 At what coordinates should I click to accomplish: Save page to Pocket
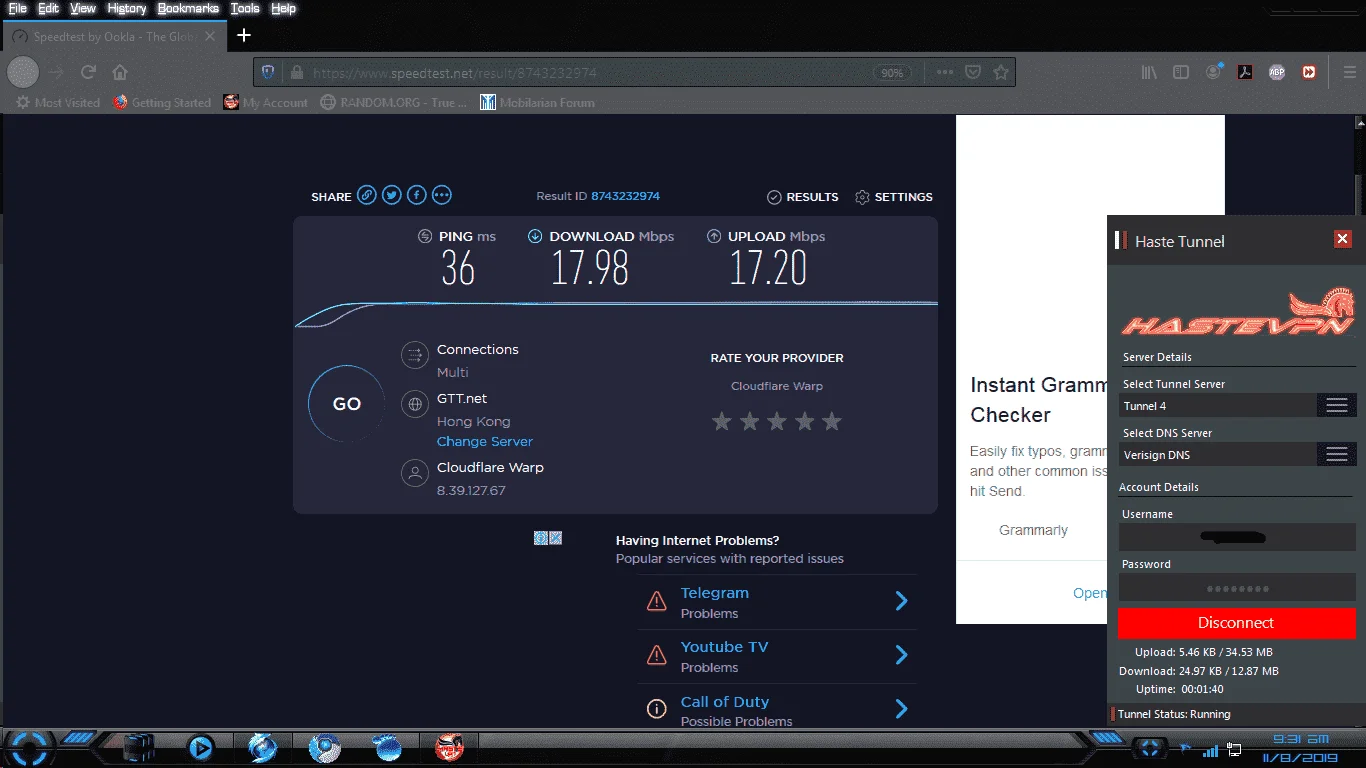(973, 72)
